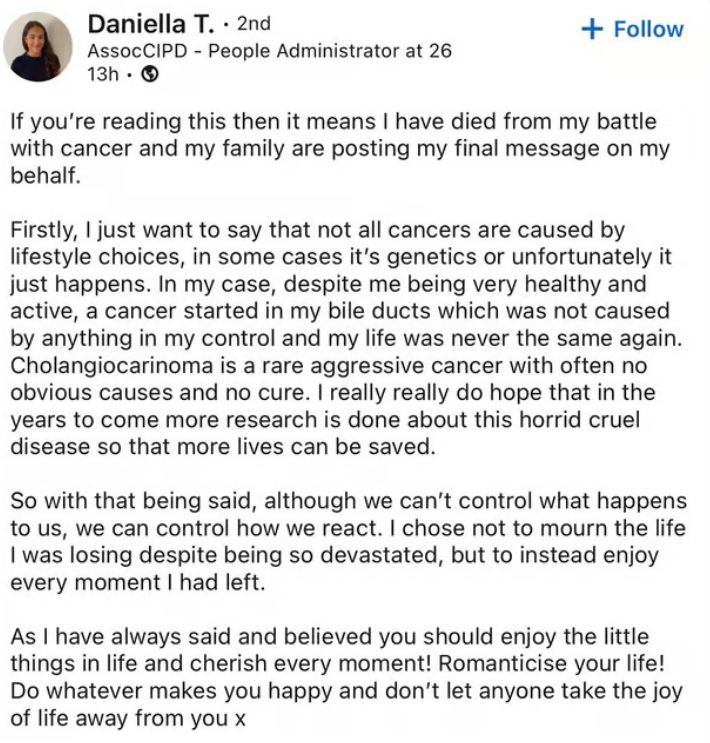Click the 'People Administrator at 26' headline text
Image resolution: width=710 pixels, height=743 pixels.
click(330, 50)
